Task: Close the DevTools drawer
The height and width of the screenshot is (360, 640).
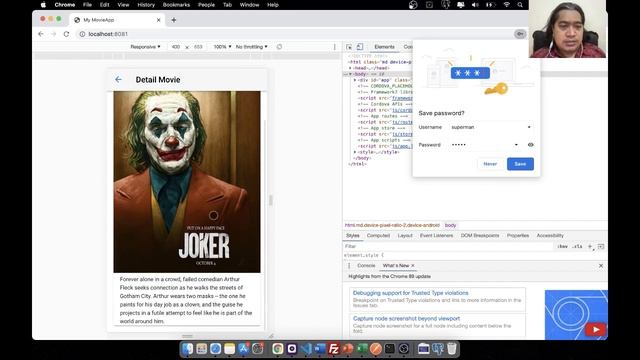Action: [601, 266]
